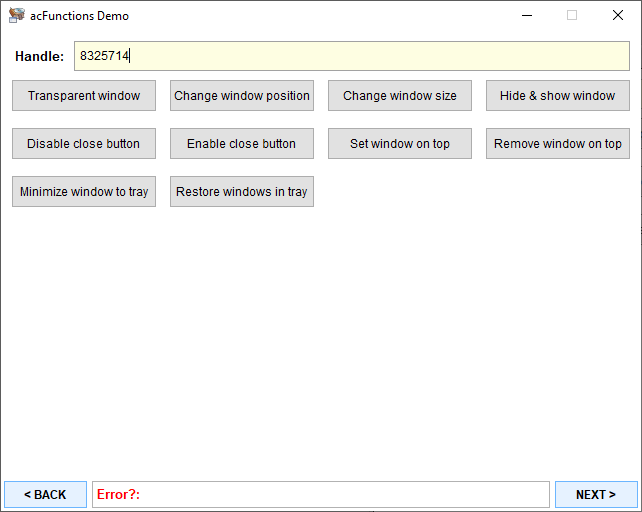The height and width of the screenshot is (512, 642).
Task: Click Disable close button
Action: pyautogui.click(x=84, y=144)
